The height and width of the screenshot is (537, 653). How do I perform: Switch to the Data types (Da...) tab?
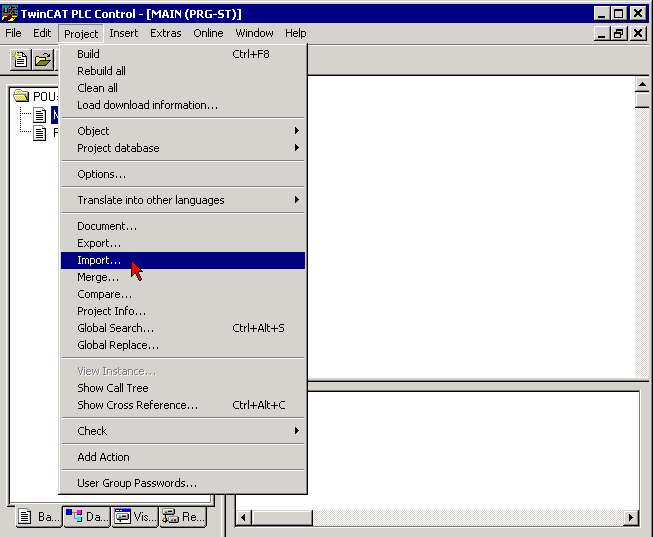pos(87,517)
